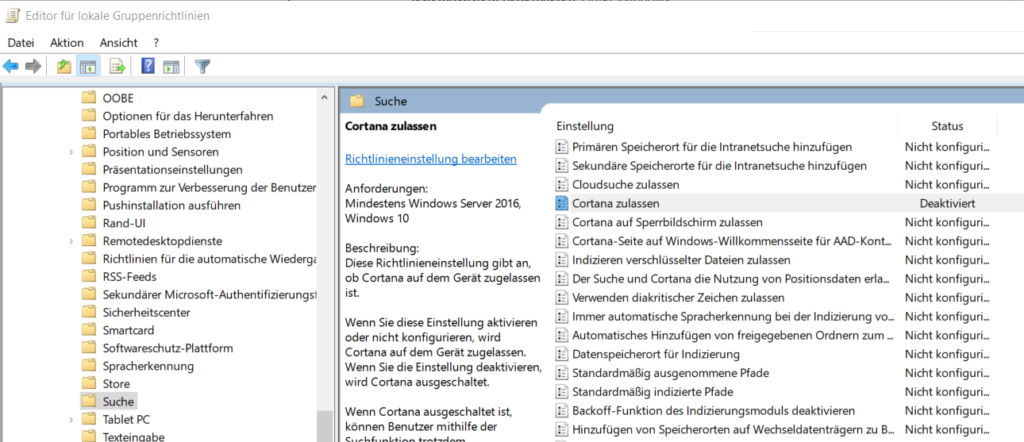Click the icon beside Datenspeicherort für Indizierung
The width and height of the screenshot is (1024, 442).
point(561,355)
